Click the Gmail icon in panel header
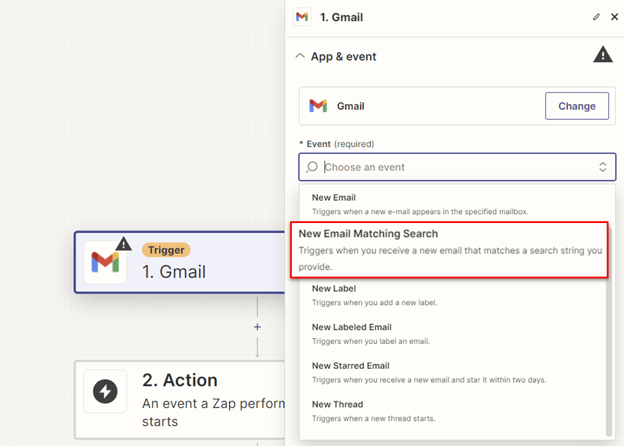Viewport: 624px width, 446px height. 303,17
